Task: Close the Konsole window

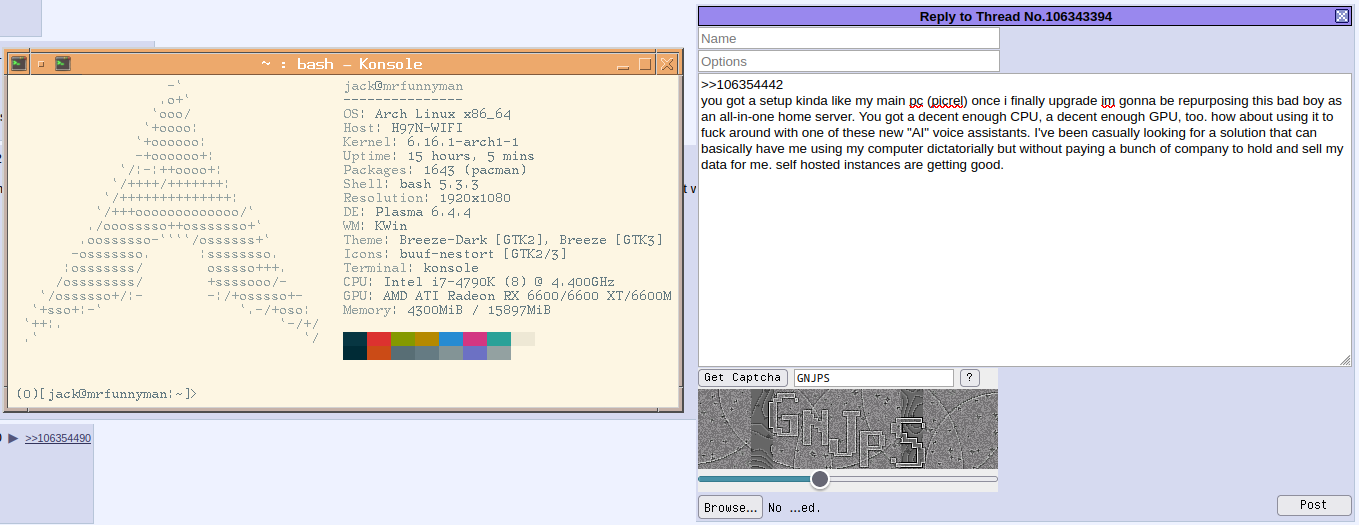Action: pyautogui.click(x=667, y=64)
